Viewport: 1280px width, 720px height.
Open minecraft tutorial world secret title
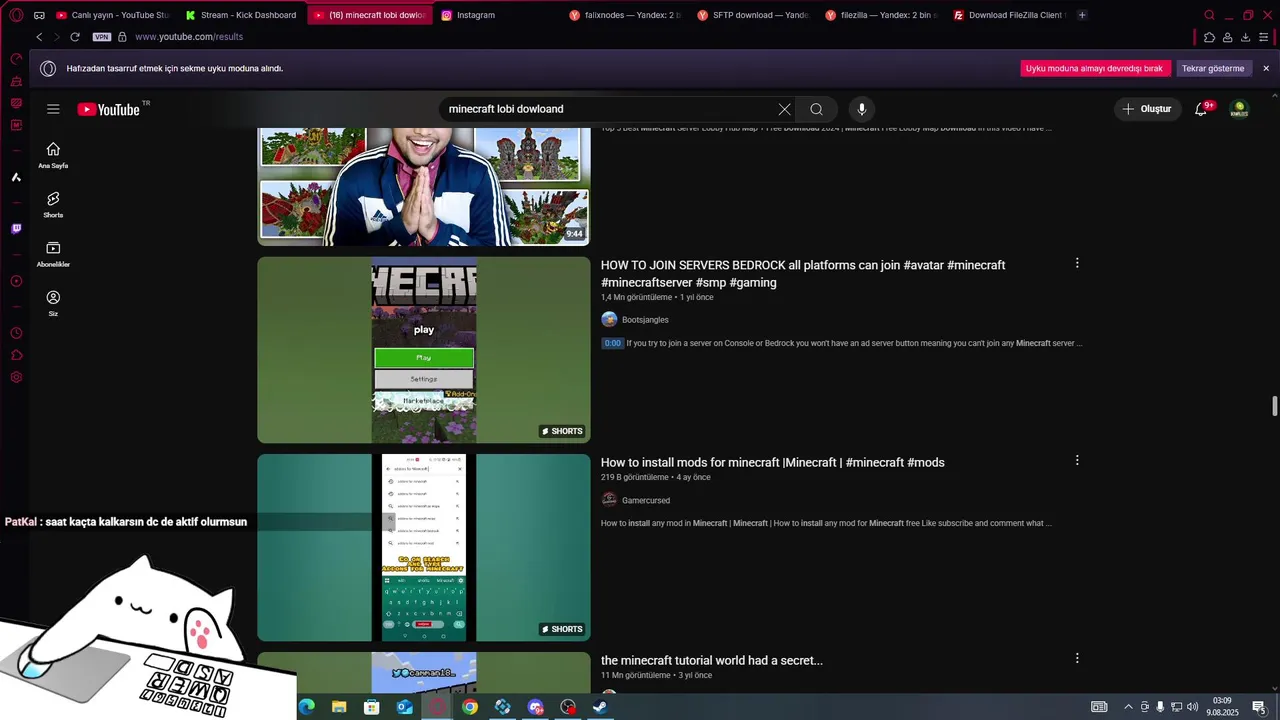(x=712, y=660)
